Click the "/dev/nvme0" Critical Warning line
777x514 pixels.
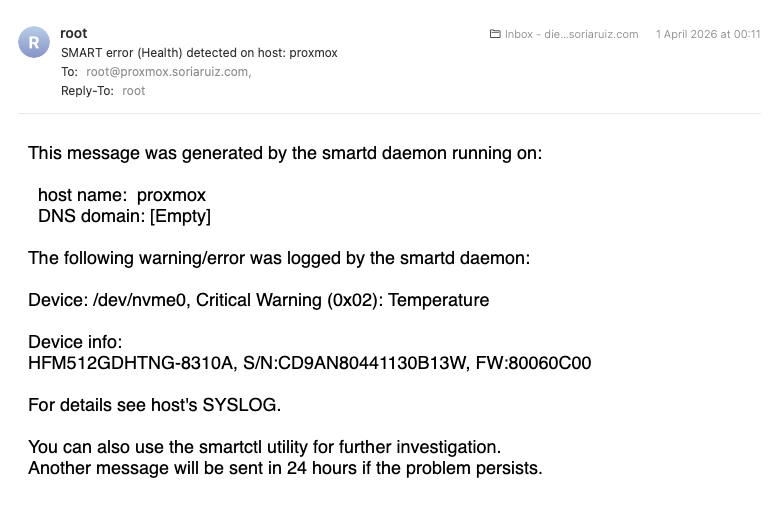[x=258, y=300]
